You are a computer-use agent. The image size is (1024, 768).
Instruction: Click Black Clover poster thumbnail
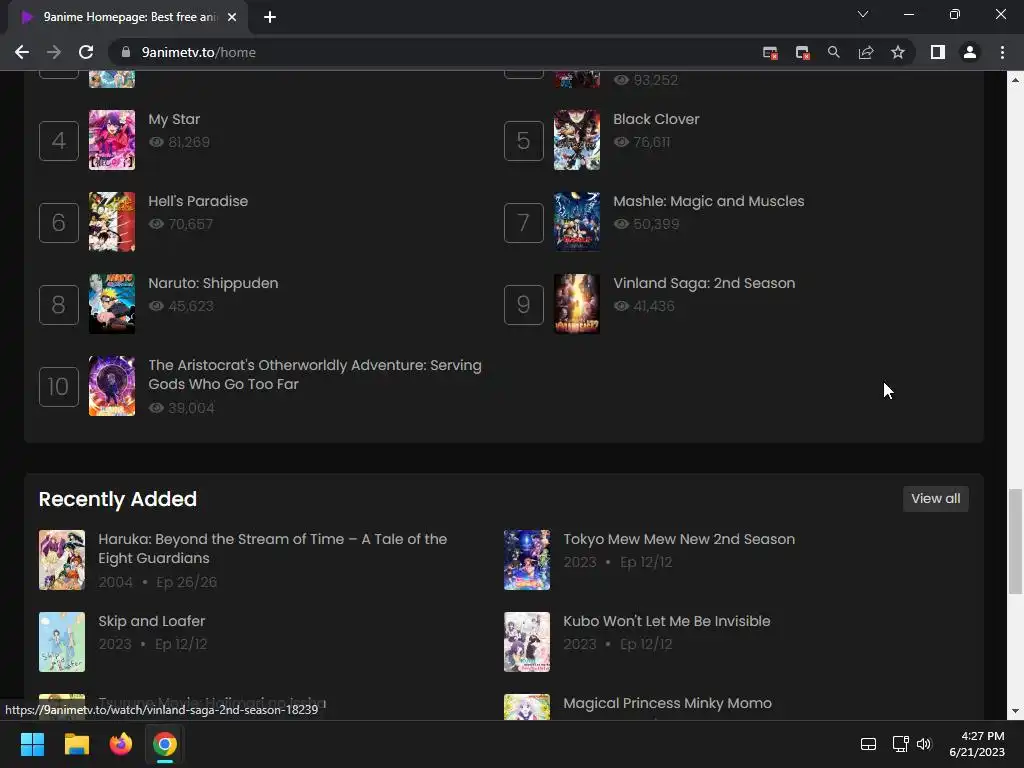coord(577,140)
